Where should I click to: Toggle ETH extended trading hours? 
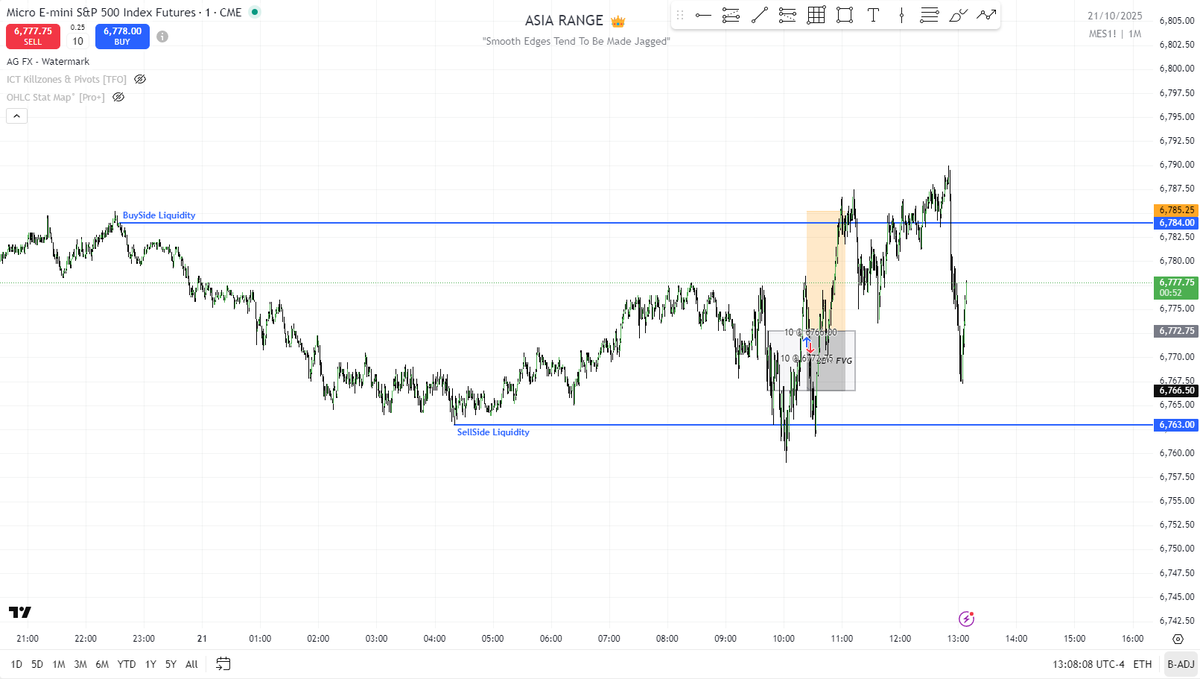click(1143, 663)
